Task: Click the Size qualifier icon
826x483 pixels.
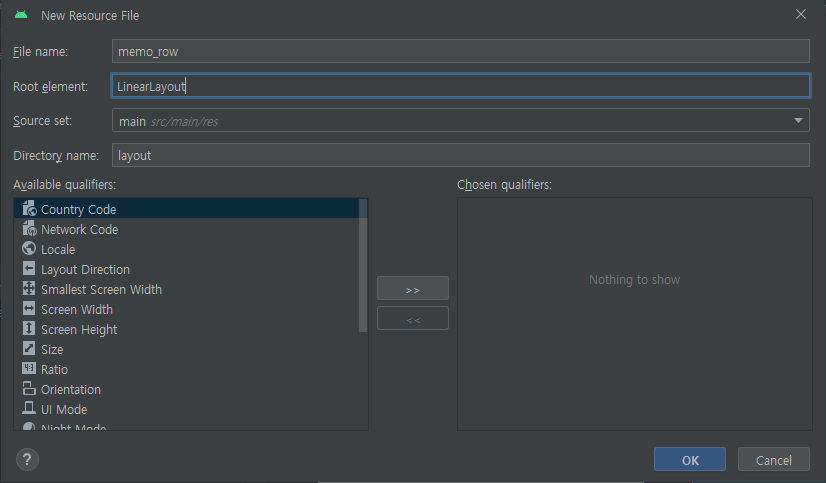Action: 29,348
